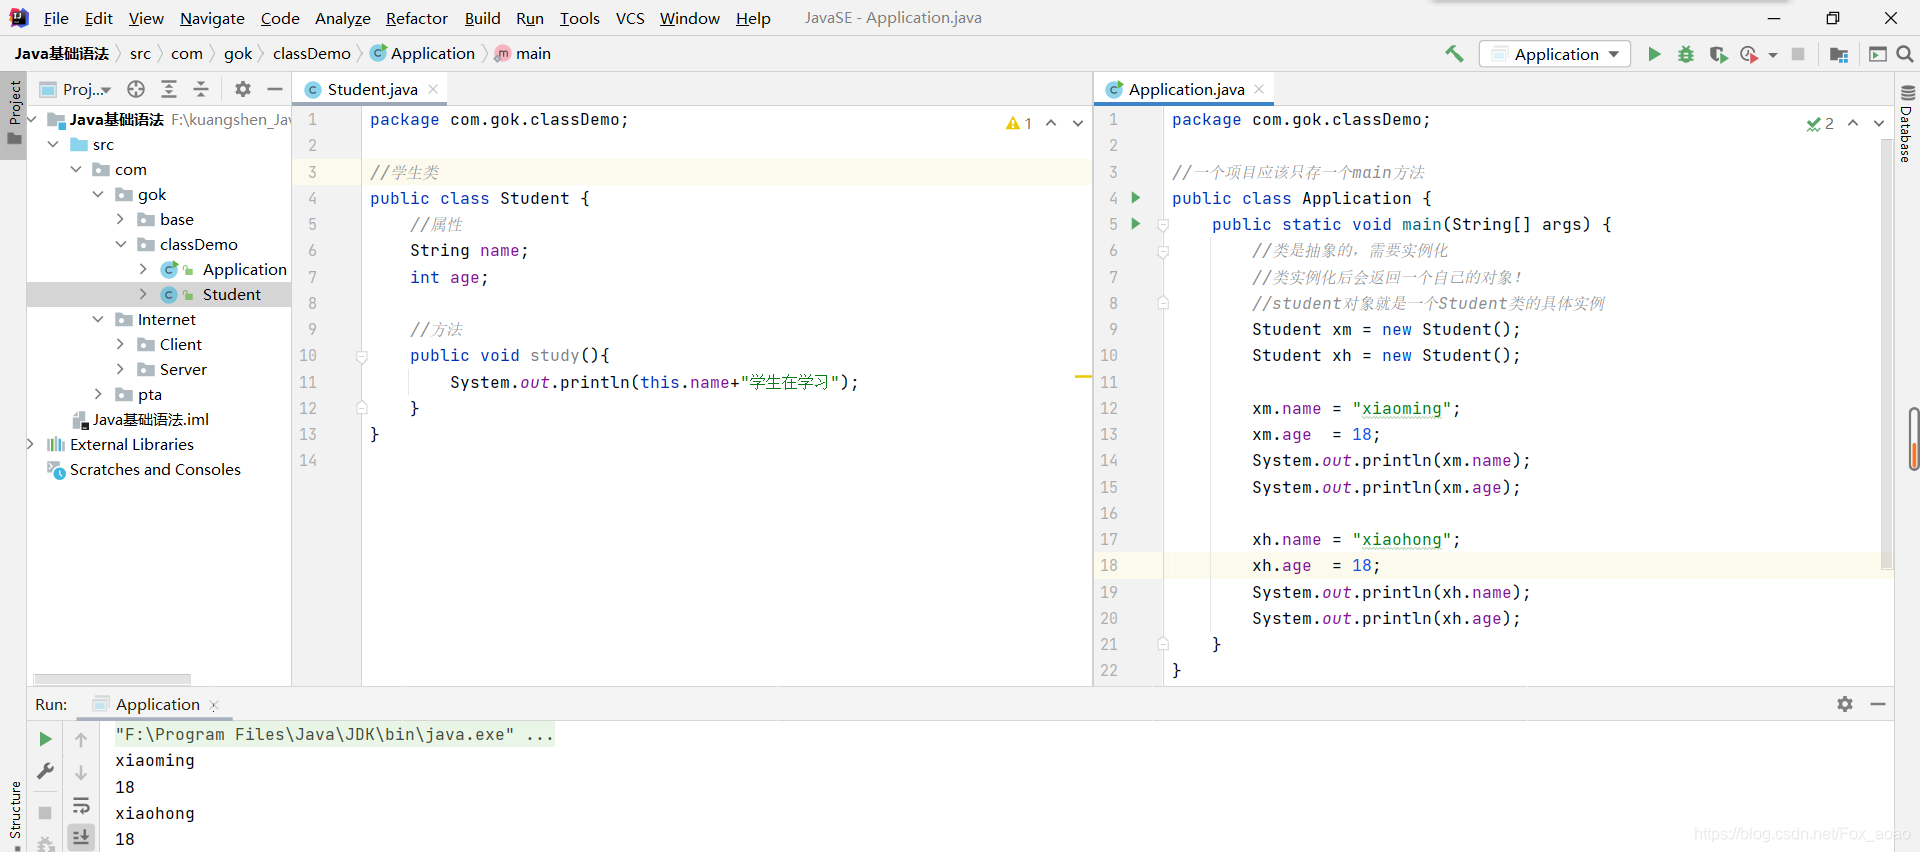Rerun Application in Run panel
The width and height of the screenshot is (1920, 852).
pyautogui.click(x=45, y=739)
